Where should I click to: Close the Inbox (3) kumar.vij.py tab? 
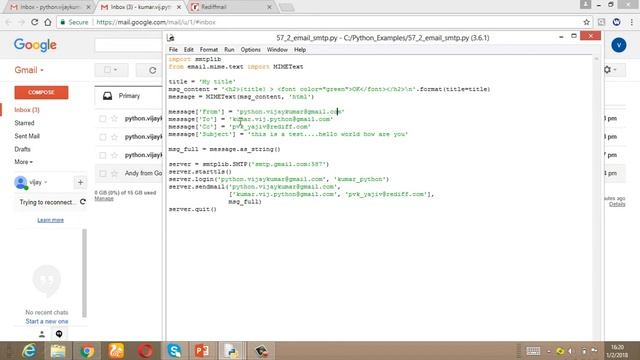coord(179,7)
